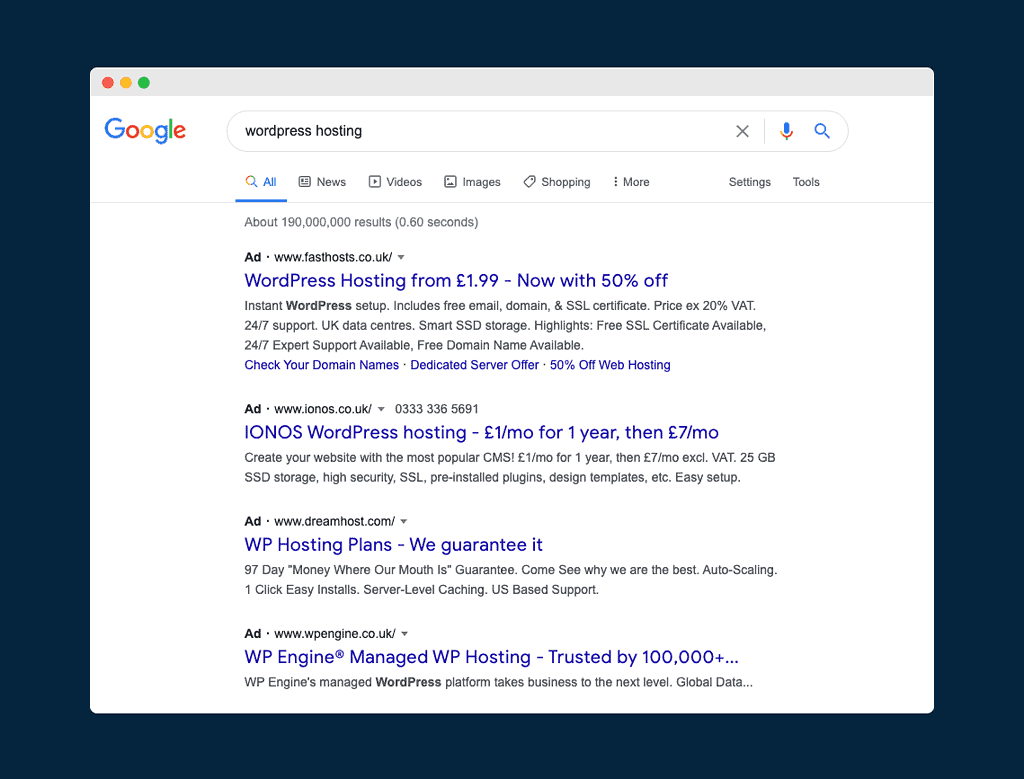
Task: Go to the Shopping tab
Action: 557,182
